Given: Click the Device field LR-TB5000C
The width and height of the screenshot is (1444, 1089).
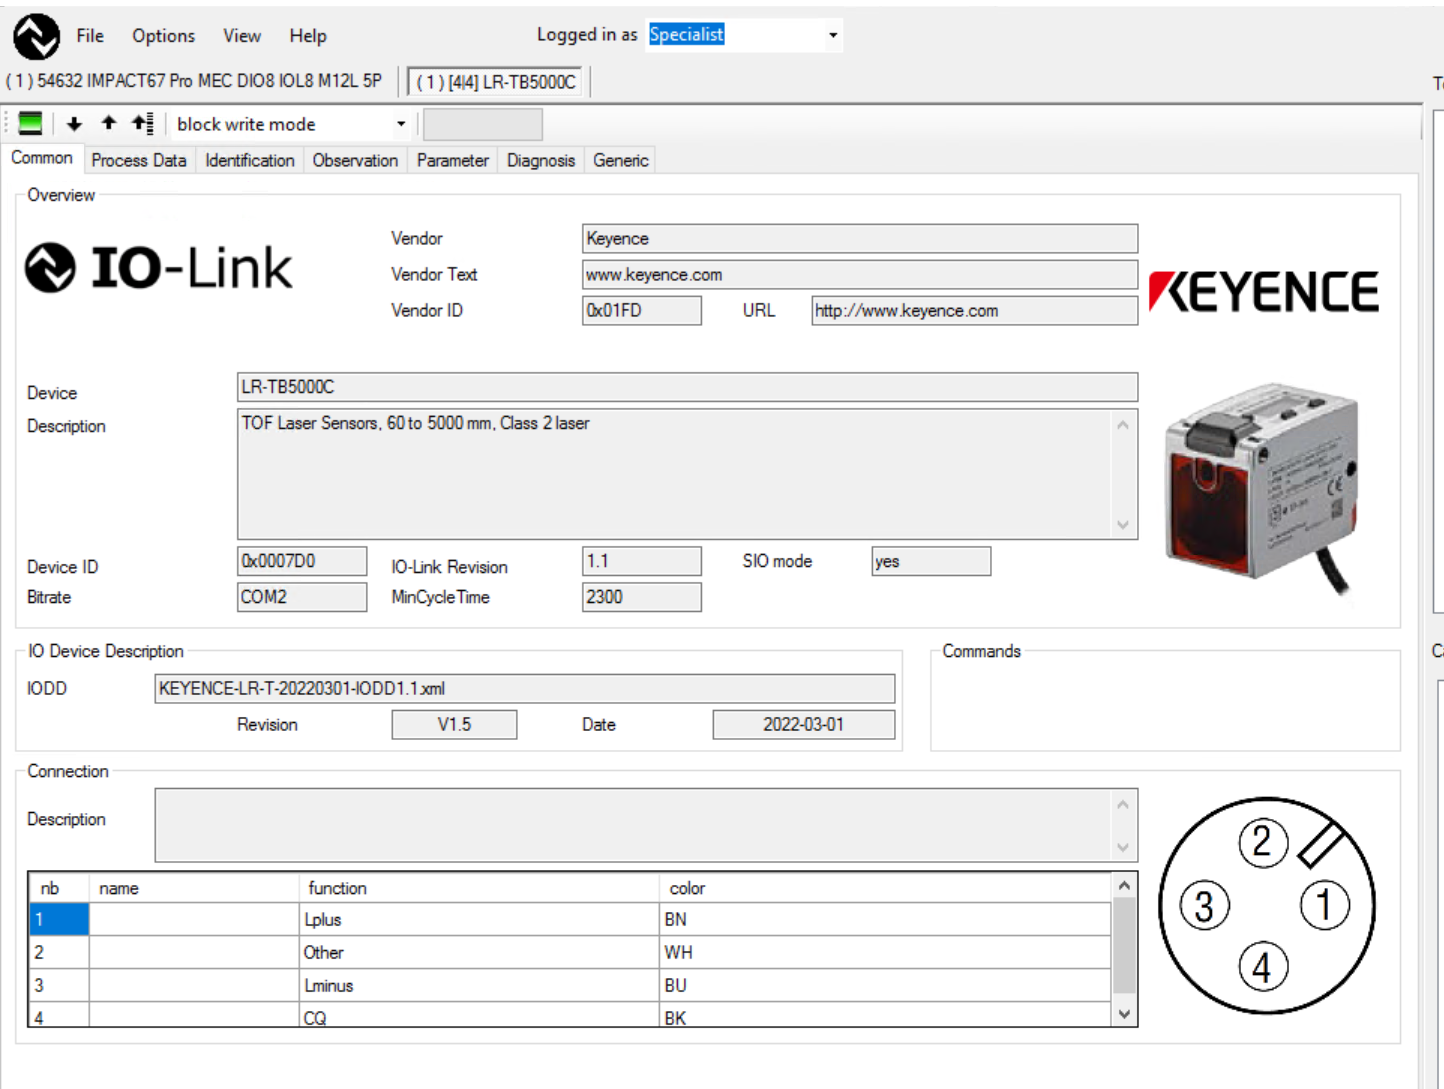Looking at the screenshot, I should (x=687, y=387).
